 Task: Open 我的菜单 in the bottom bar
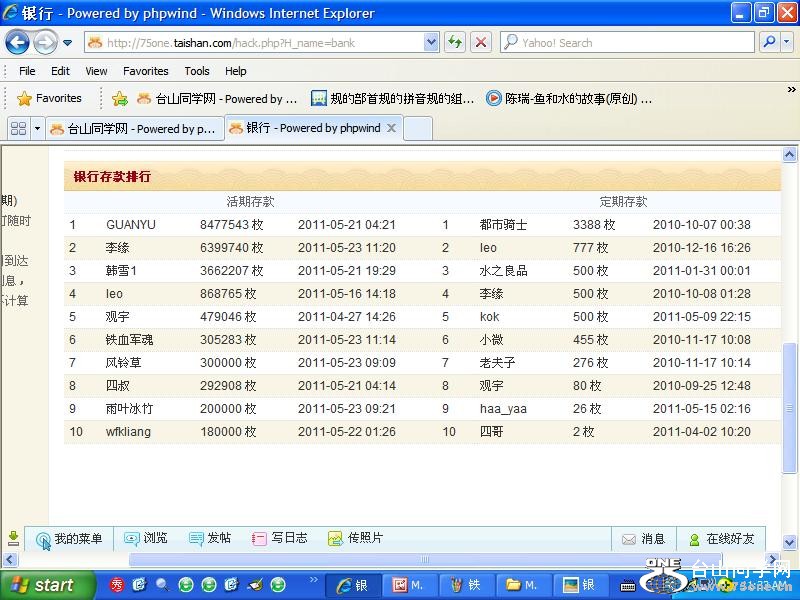tap(69, 538)
